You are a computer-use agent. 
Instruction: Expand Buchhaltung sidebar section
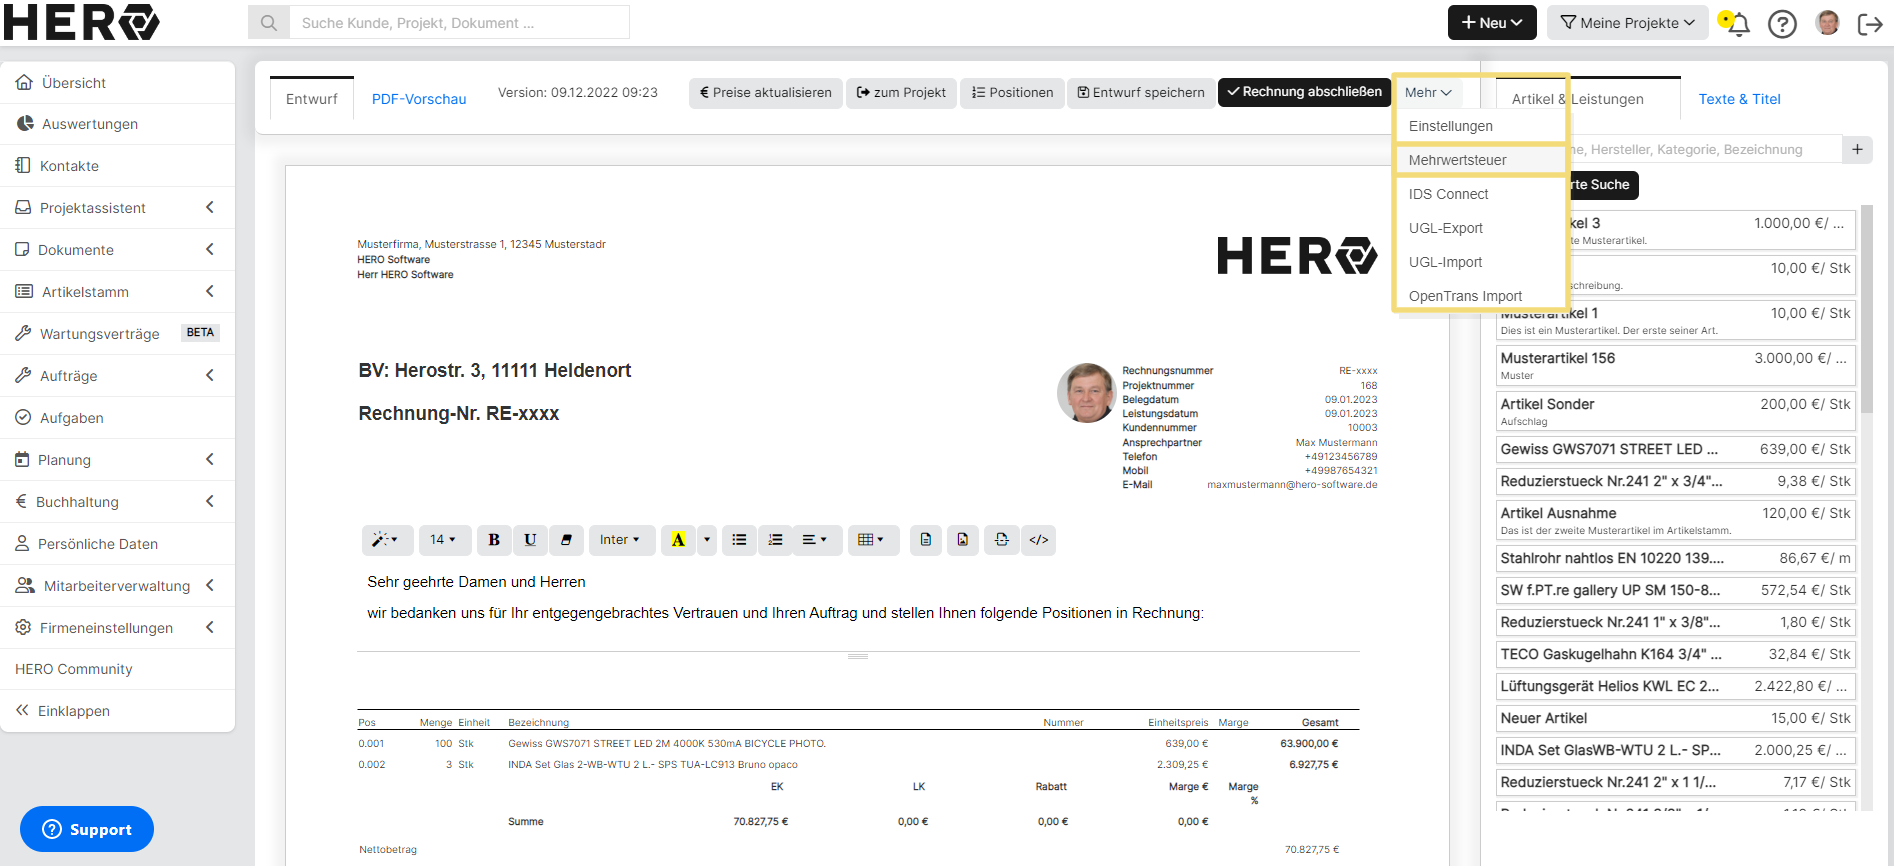pos(118,502)
